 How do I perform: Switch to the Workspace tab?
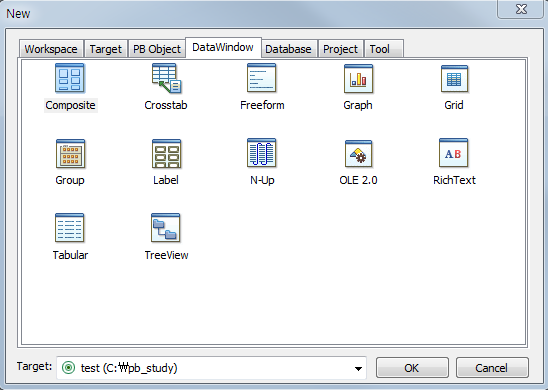click(x=51, y=49)
